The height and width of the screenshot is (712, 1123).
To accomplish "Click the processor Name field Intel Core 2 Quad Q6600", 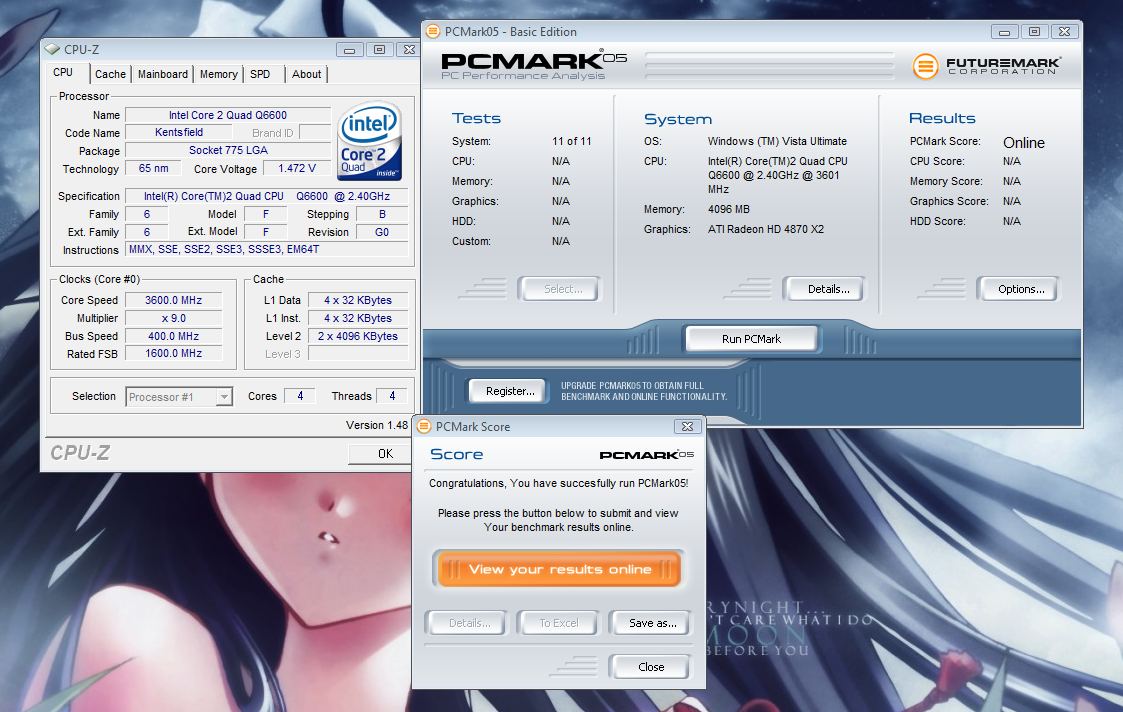I will pyautogui.click(x=228, y=115).
